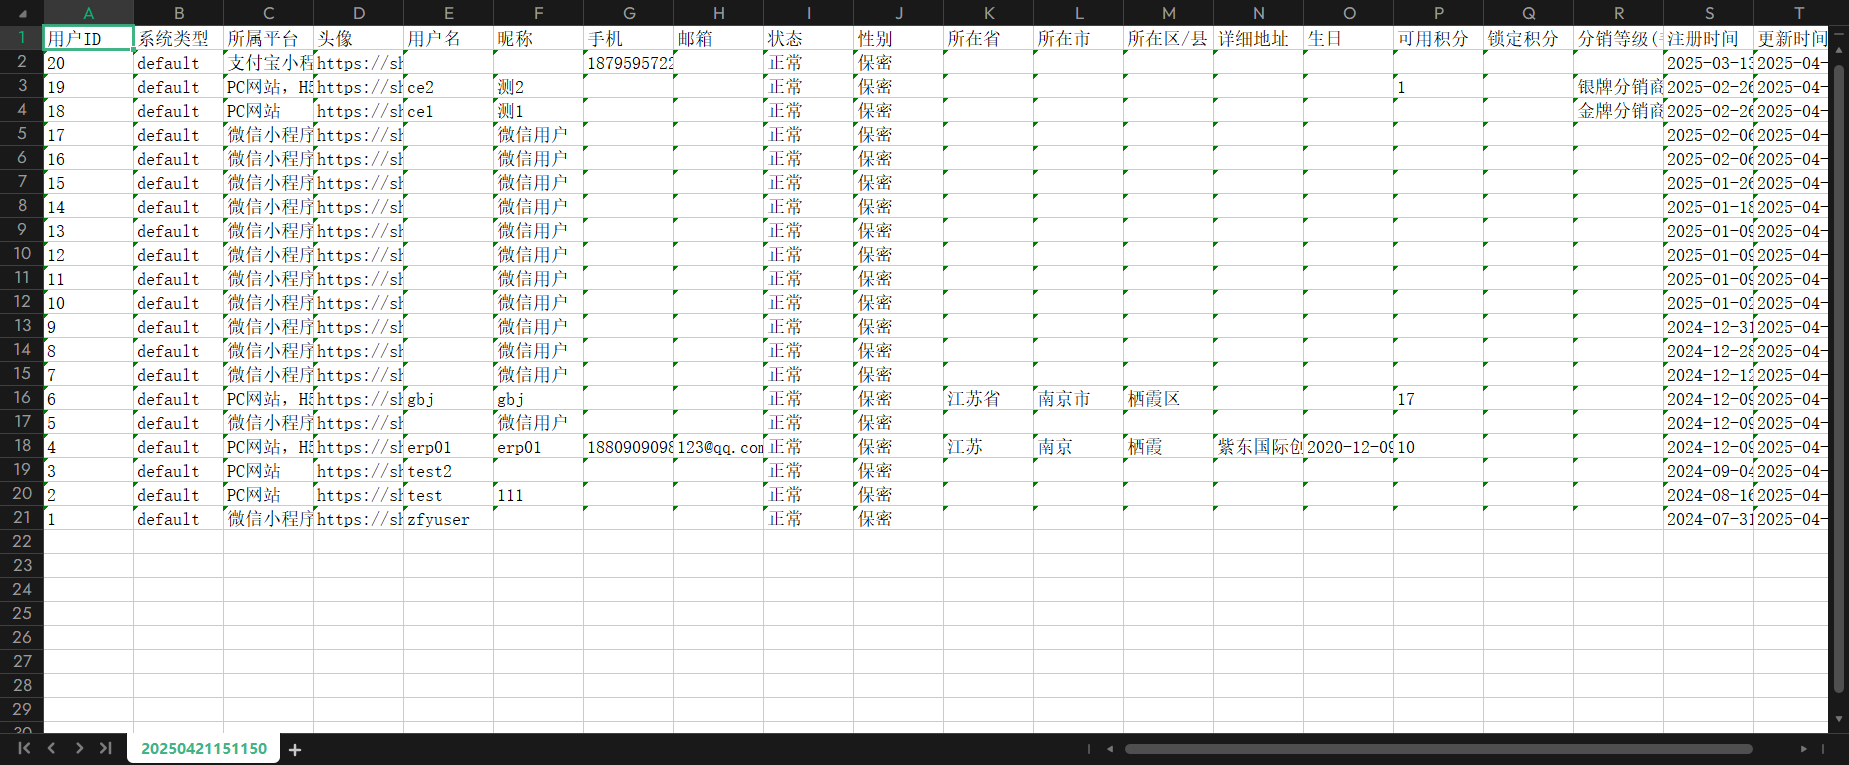Screen dimensions: 1849x765
Task: Go to previous sheet with left arrow
Action: point(51,748)
